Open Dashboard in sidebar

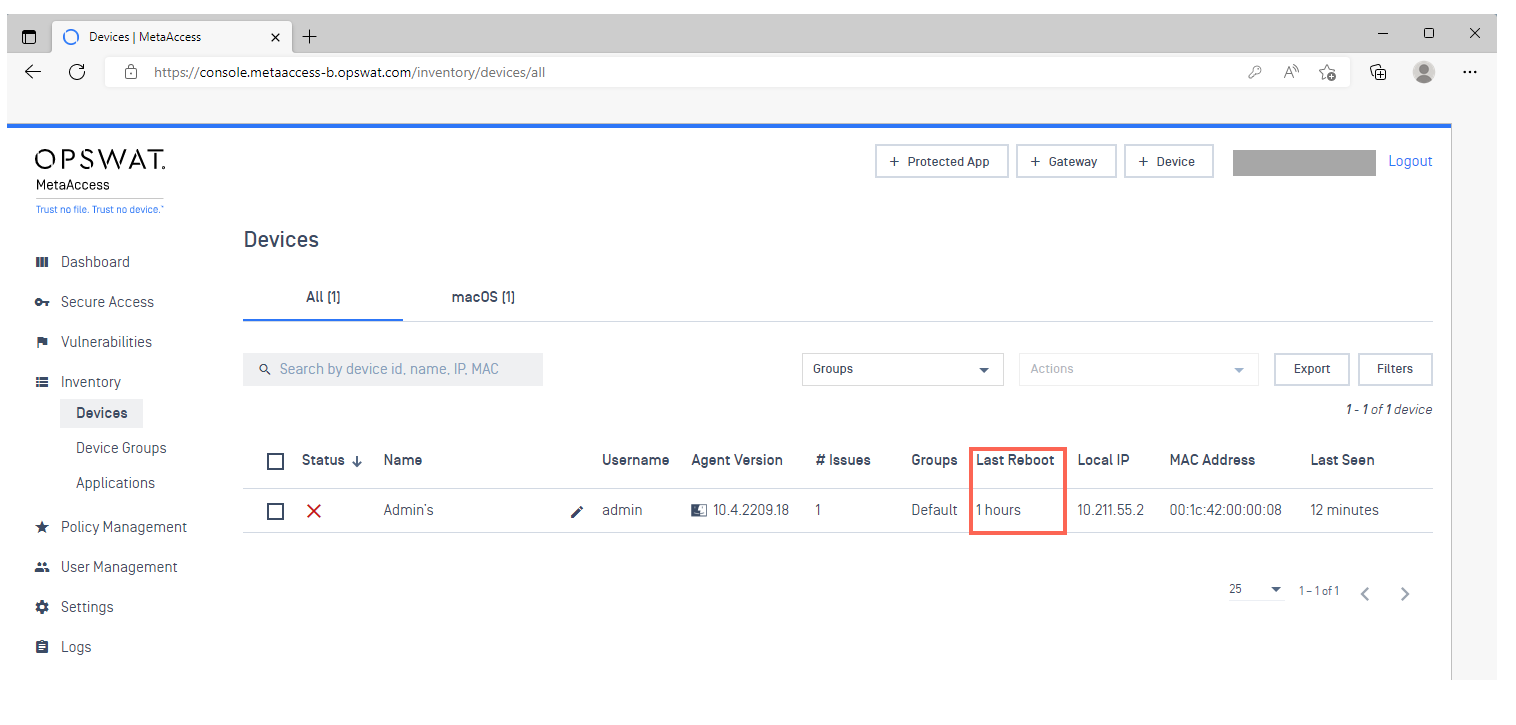[x=95, y=262]
